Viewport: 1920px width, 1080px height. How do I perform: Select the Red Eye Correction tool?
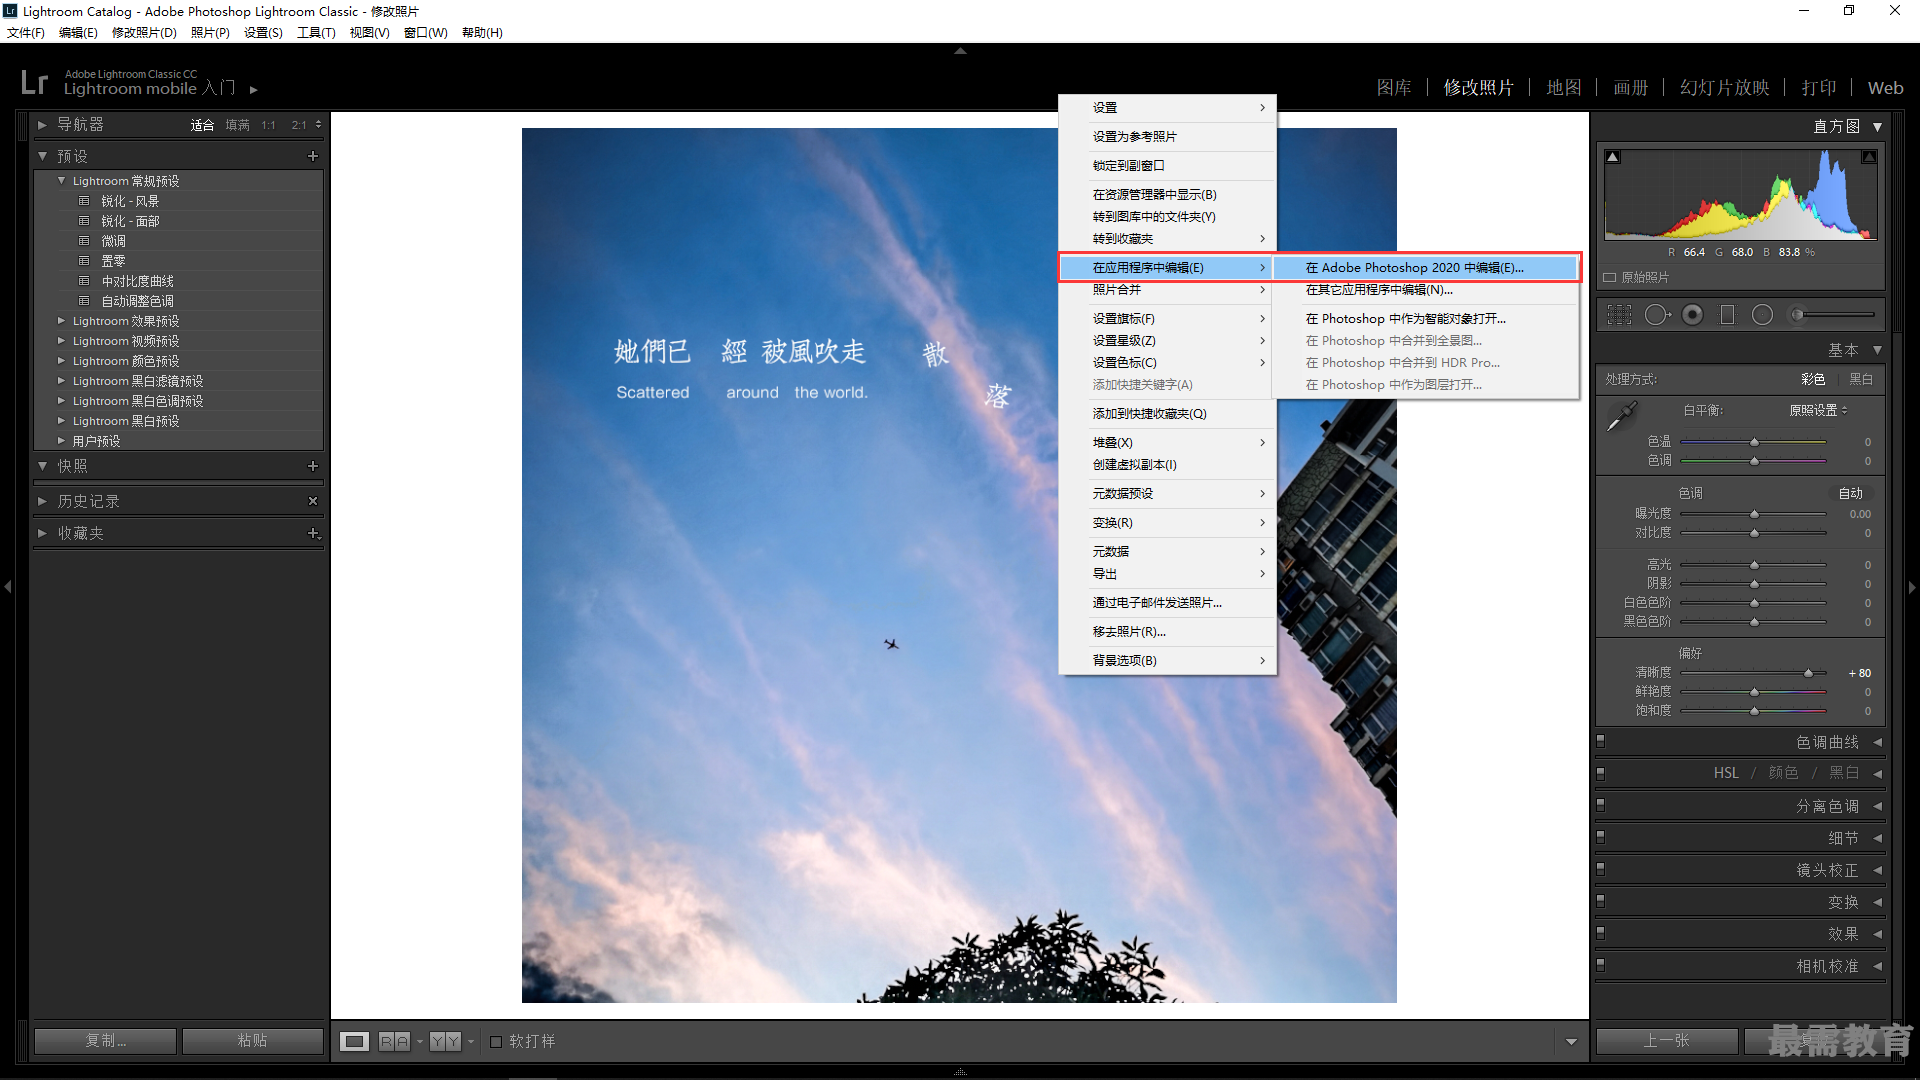[1692, 315]
